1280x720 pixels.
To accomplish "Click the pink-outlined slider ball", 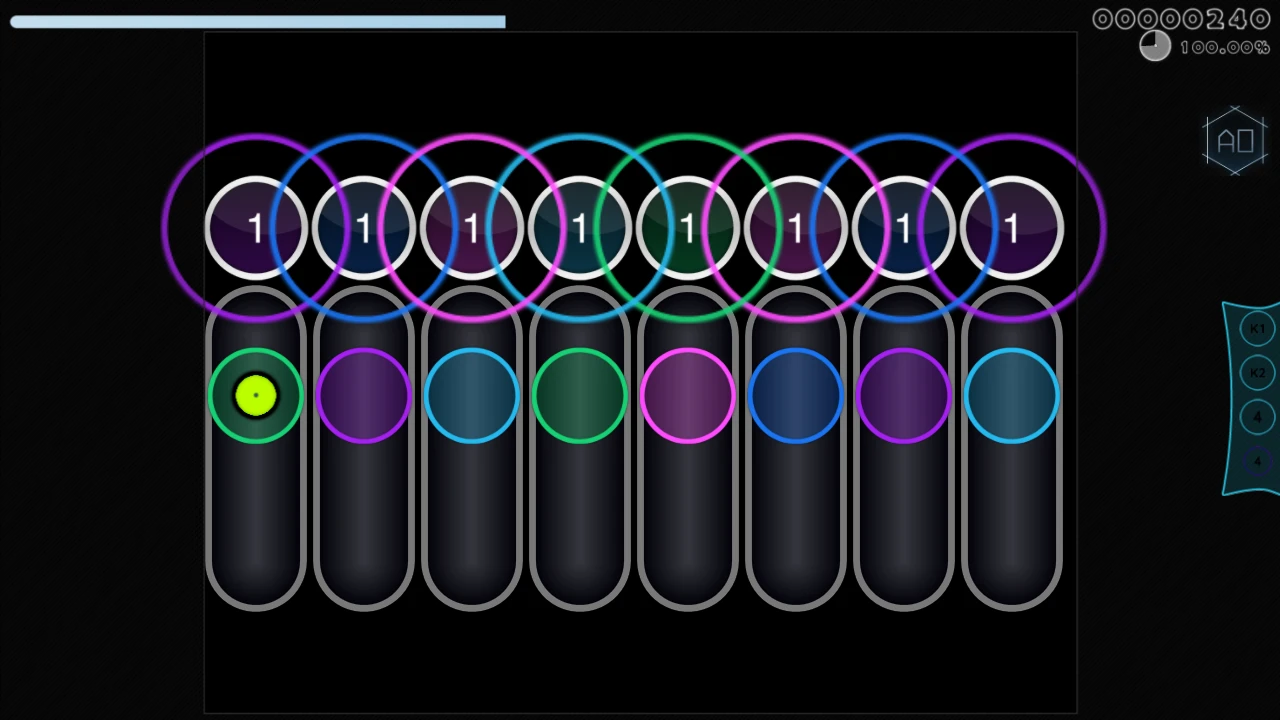I will click(x=687, y=396).
